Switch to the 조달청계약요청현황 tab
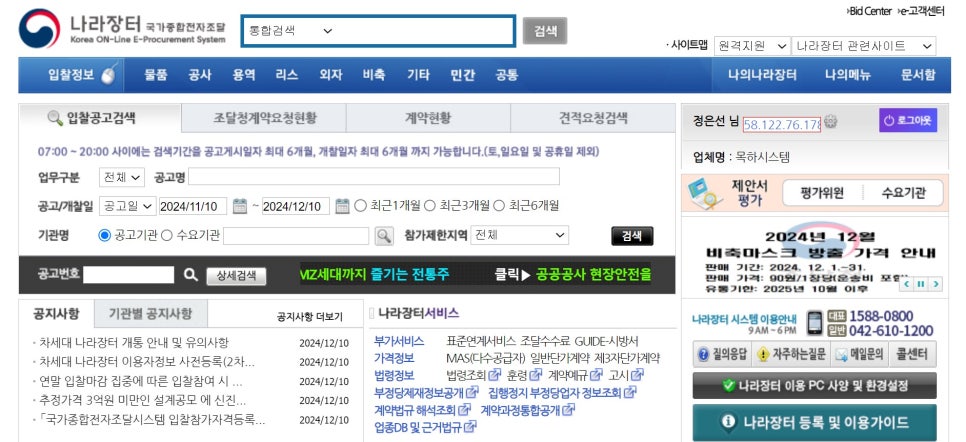The width and height of the screenshot is (966, 442). point(264,118)
